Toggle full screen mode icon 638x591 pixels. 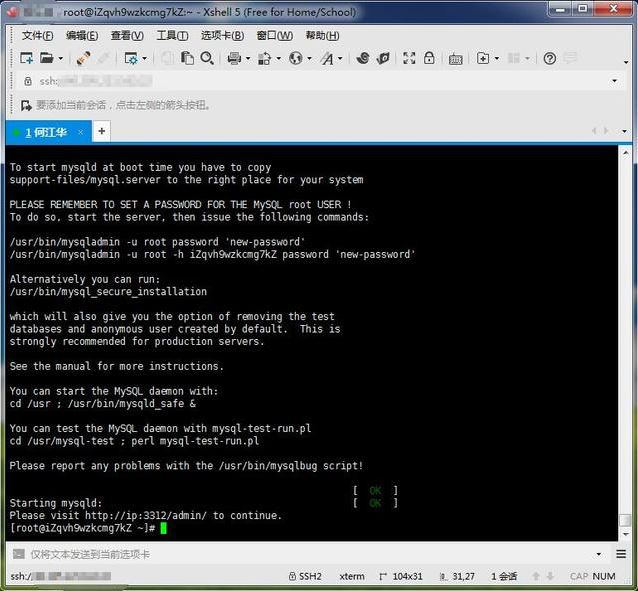click(409, 58)
